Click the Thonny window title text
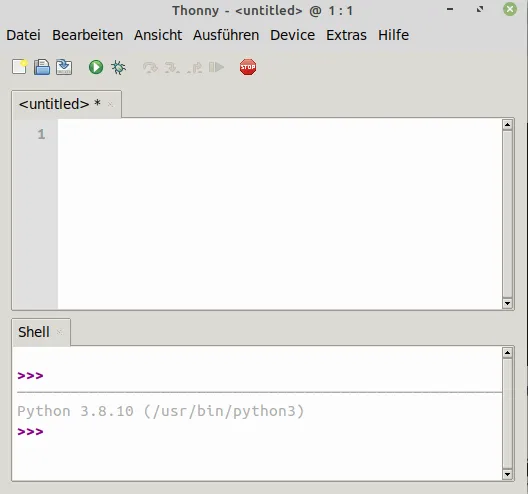The image size is (528, 494). [x=263, y=11]
